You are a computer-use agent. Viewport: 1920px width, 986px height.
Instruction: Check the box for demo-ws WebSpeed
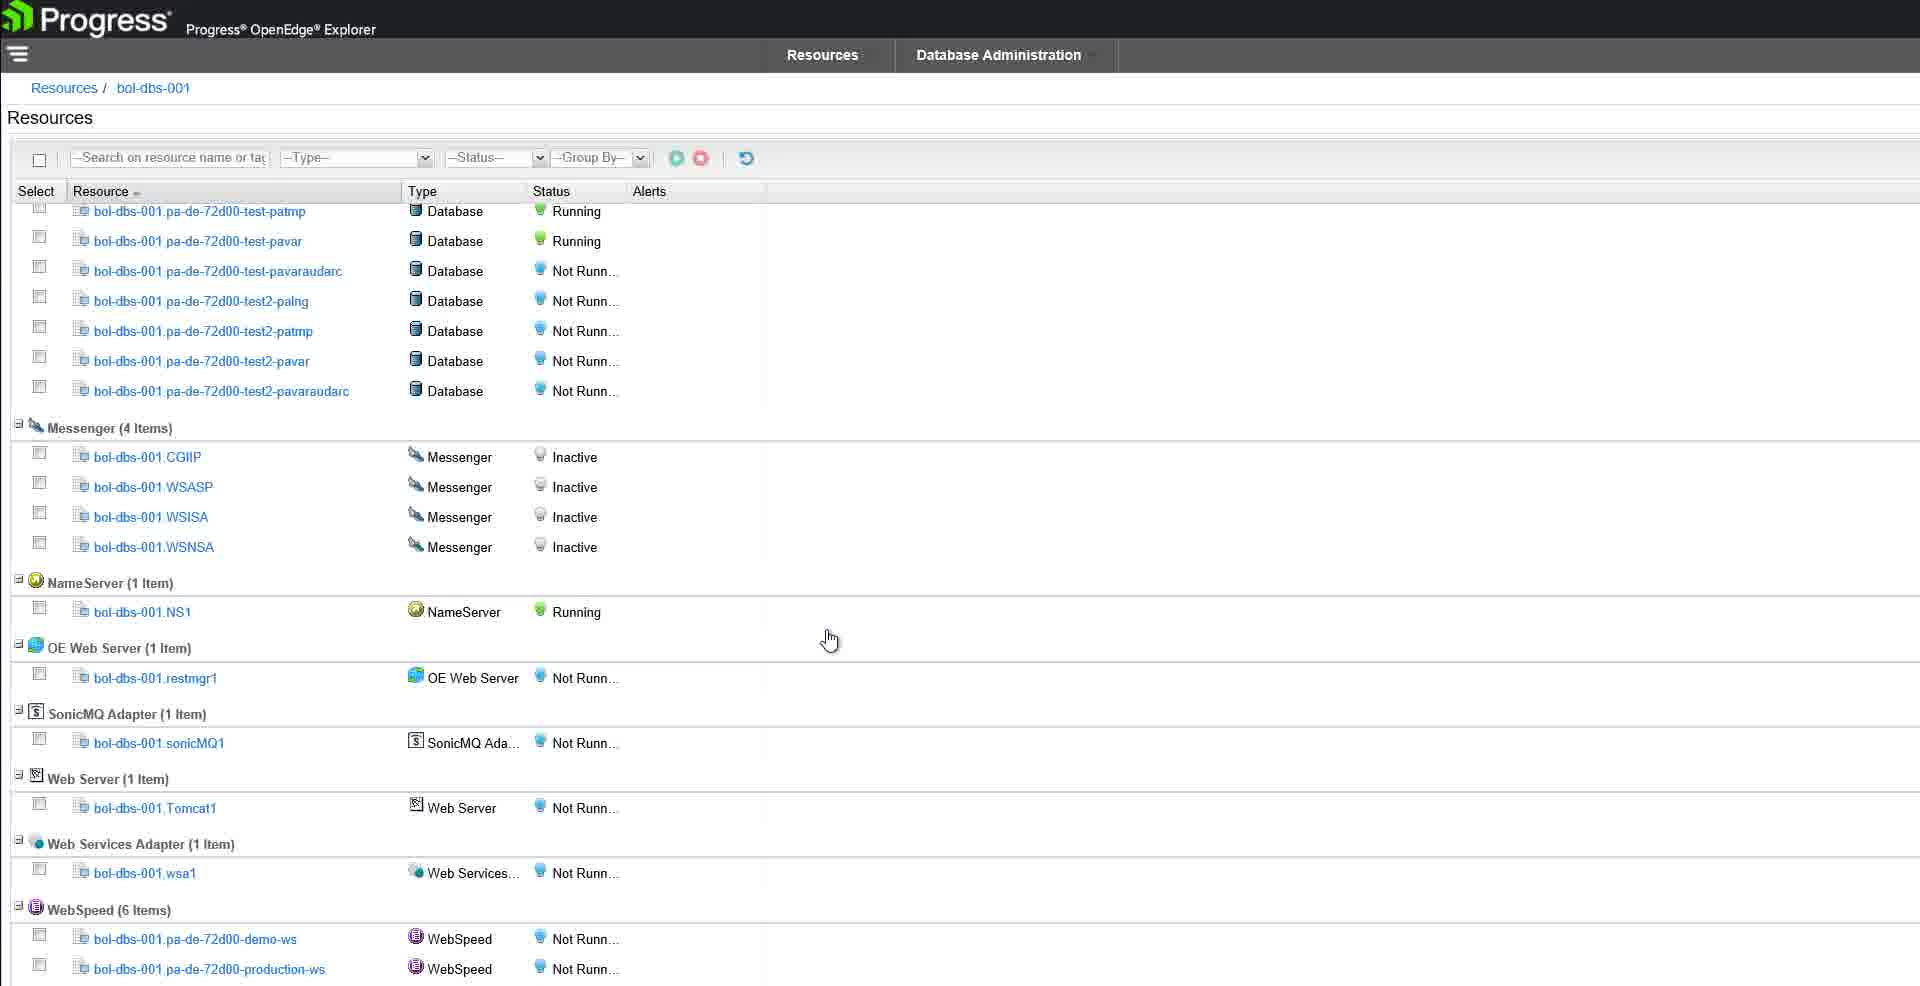click(39, 935)
